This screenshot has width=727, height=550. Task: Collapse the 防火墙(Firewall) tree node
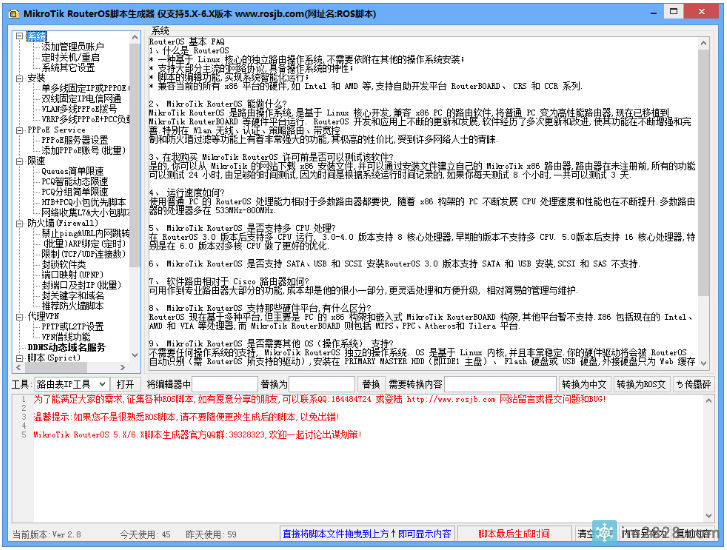point(20,223)
